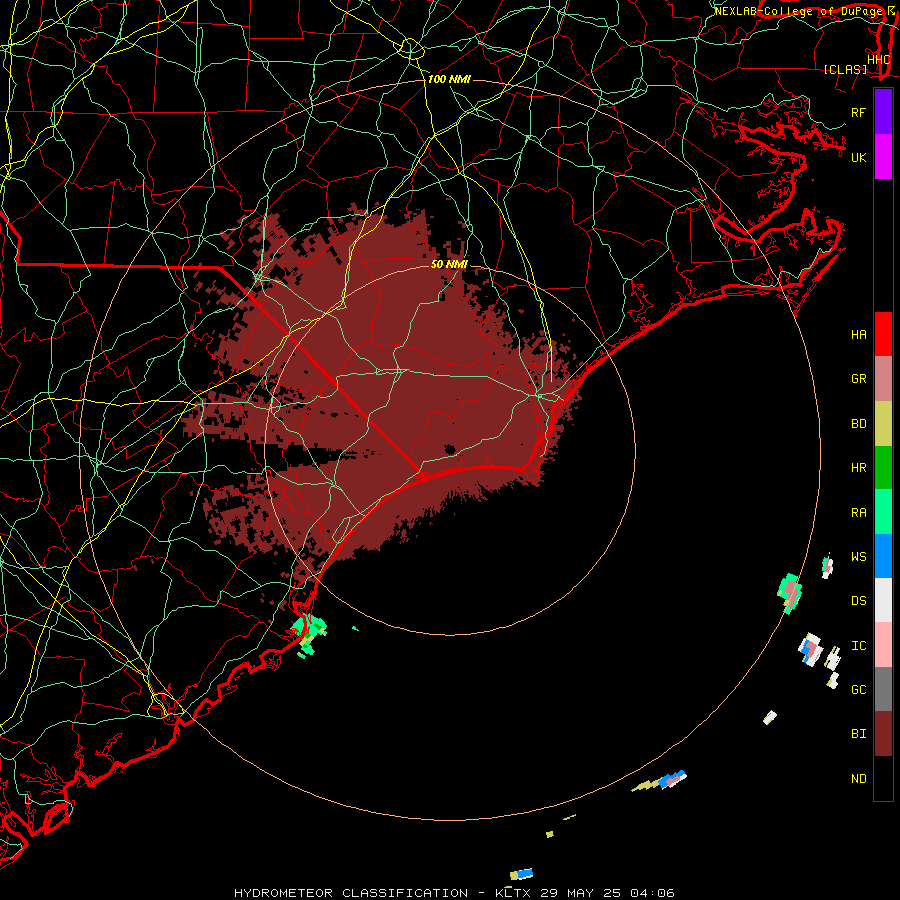Screen dimensions: 900x900
Task: Click the "BI" legend label
Action: tap(859, 734)
